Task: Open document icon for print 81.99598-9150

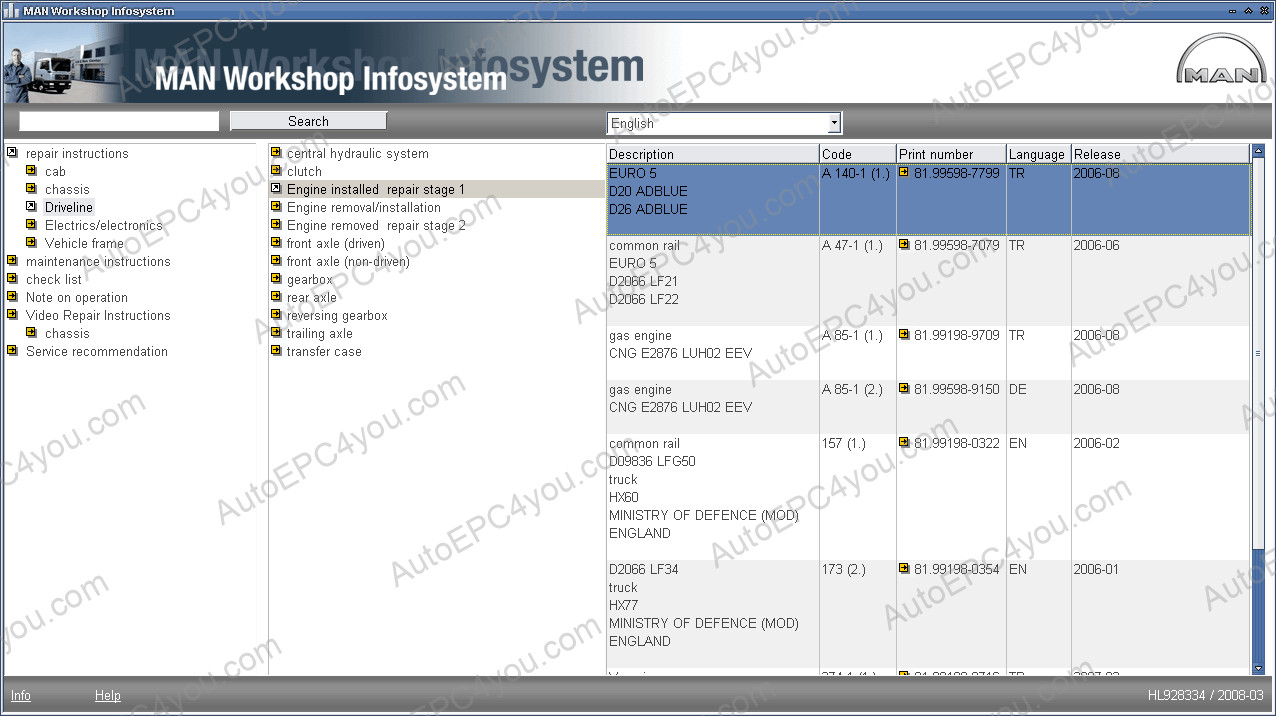Action: point(904,389)
